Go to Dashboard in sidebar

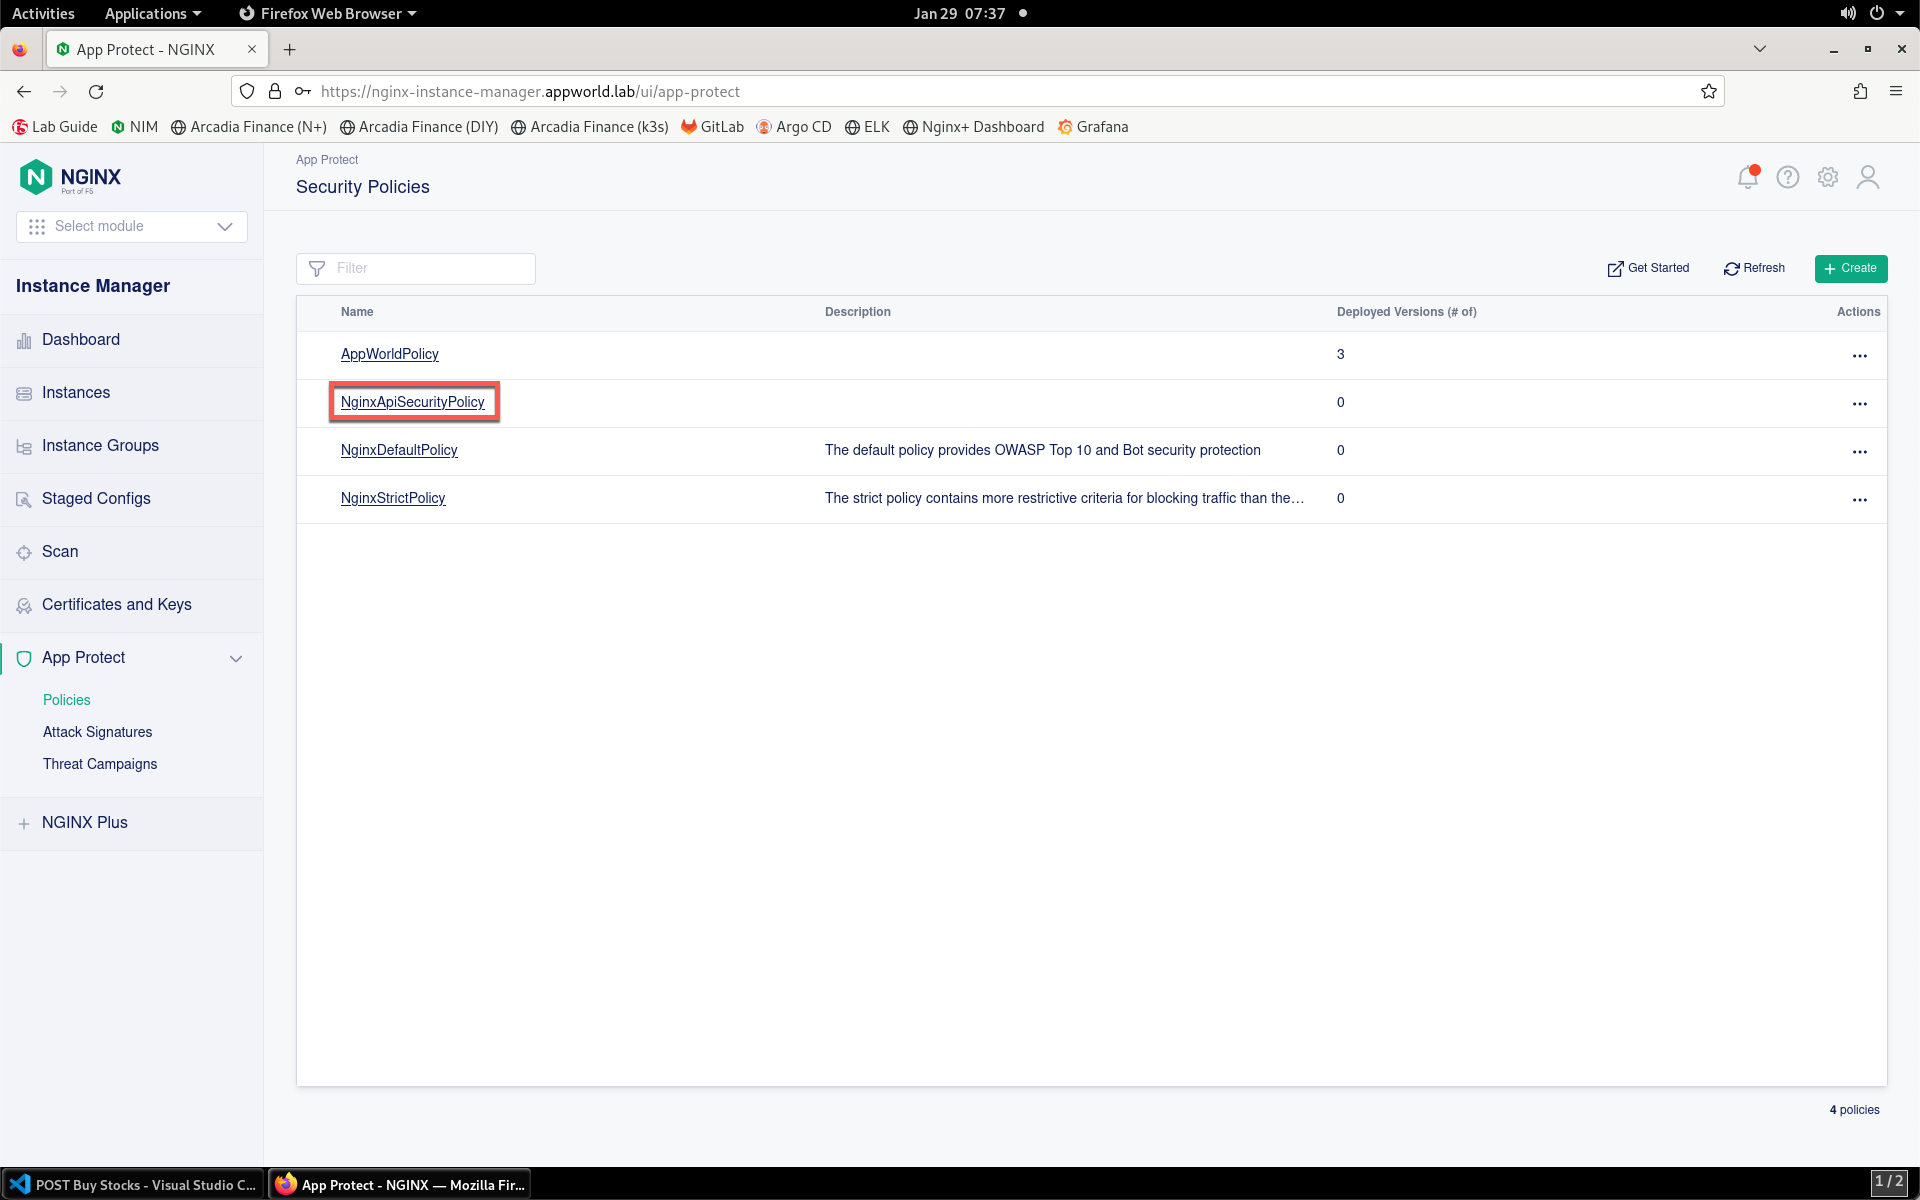tap(132, 340)
